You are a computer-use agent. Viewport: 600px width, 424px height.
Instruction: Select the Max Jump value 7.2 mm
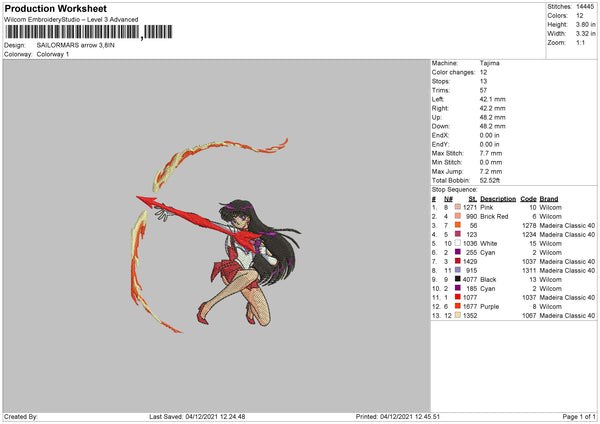tap(491, 171)
